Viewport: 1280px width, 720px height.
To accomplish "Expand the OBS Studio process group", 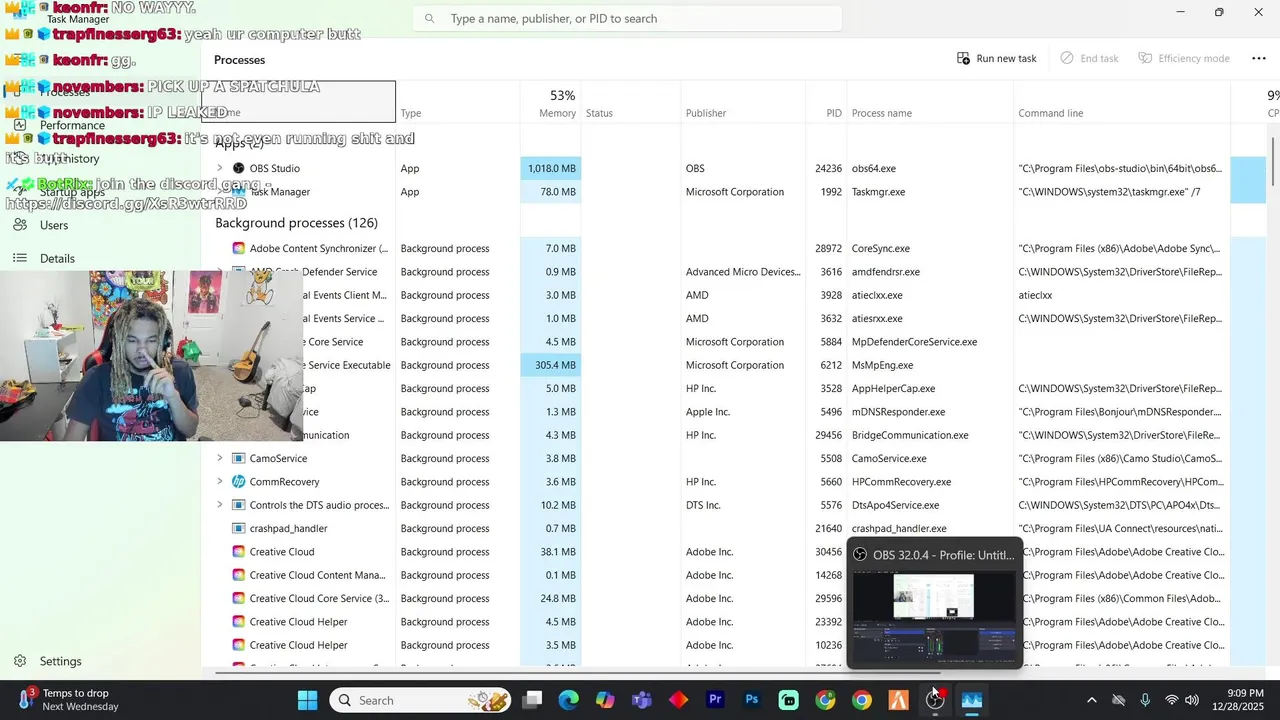I will [220, 168].
